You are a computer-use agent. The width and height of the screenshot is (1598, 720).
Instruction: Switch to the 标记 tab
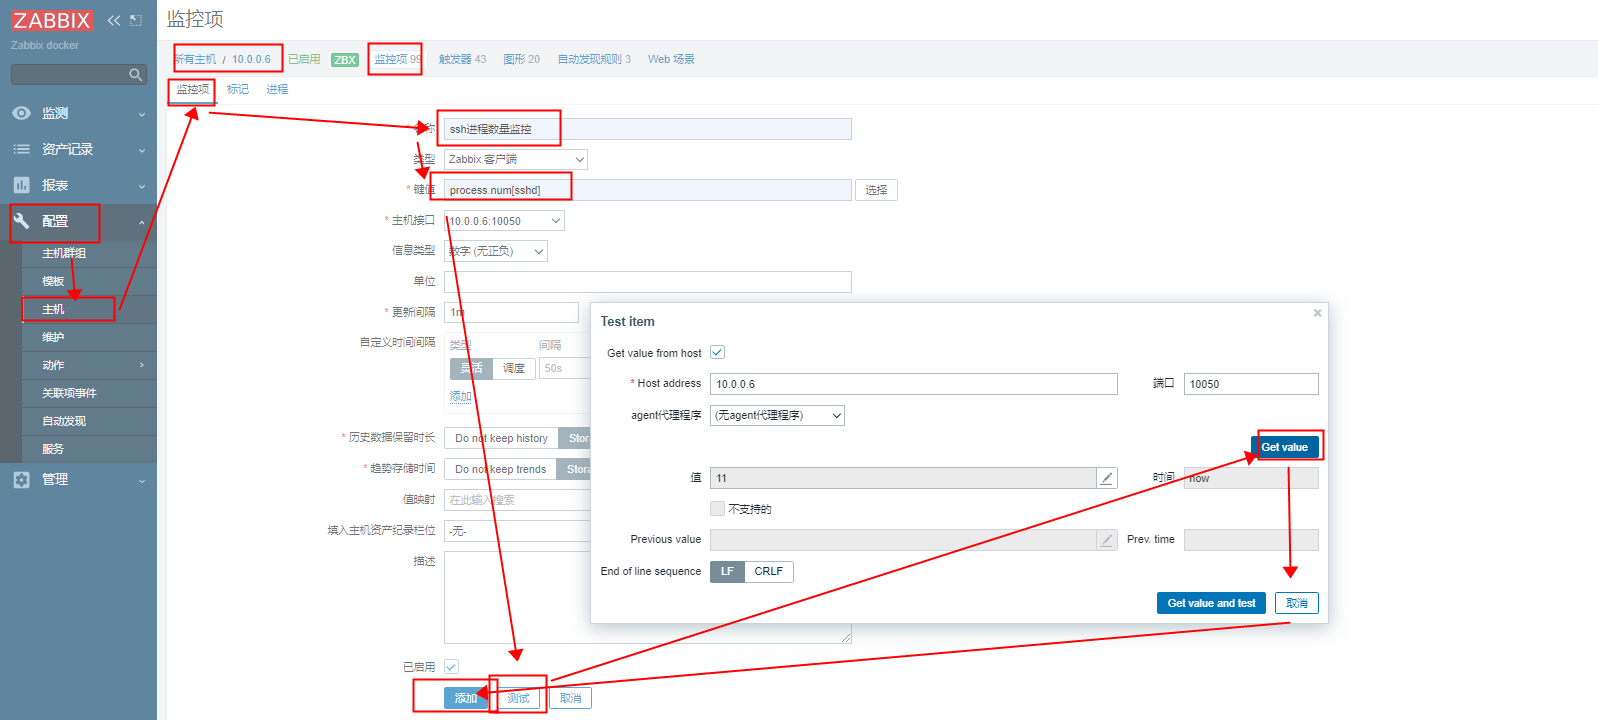point(238,89)
